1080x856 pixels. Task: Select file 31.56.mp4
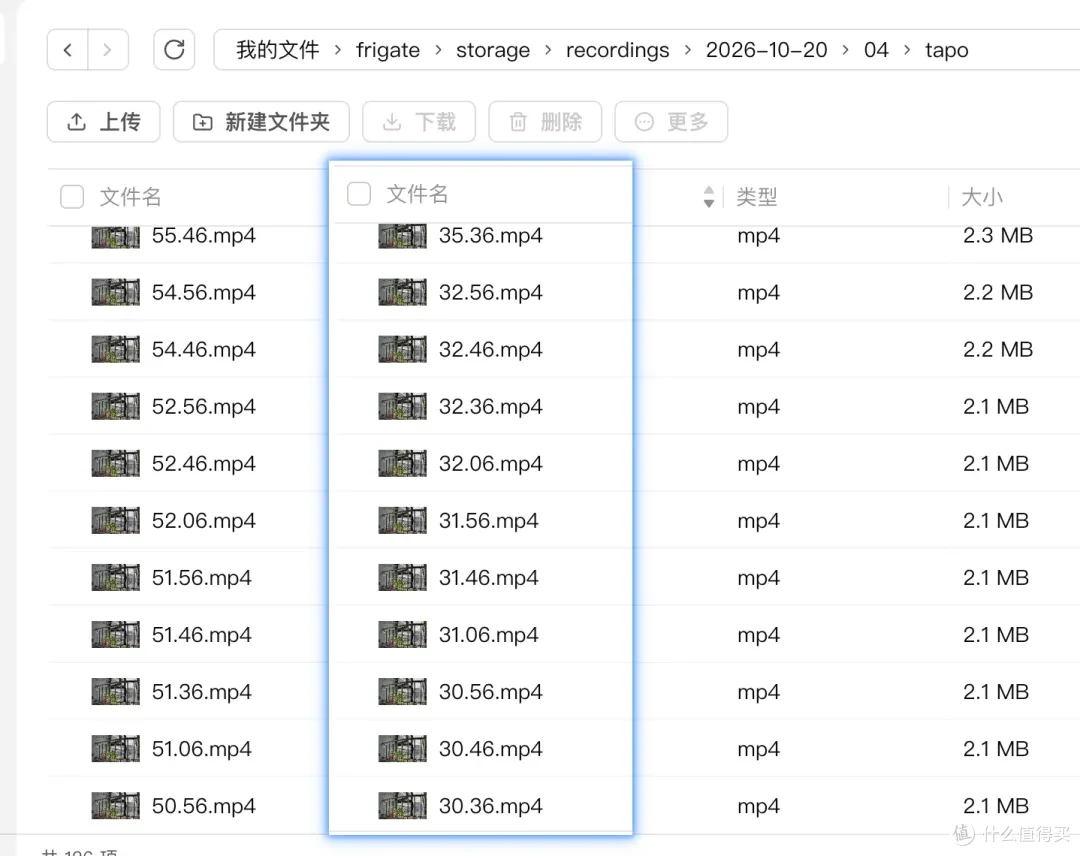click(x=488, y=521)
